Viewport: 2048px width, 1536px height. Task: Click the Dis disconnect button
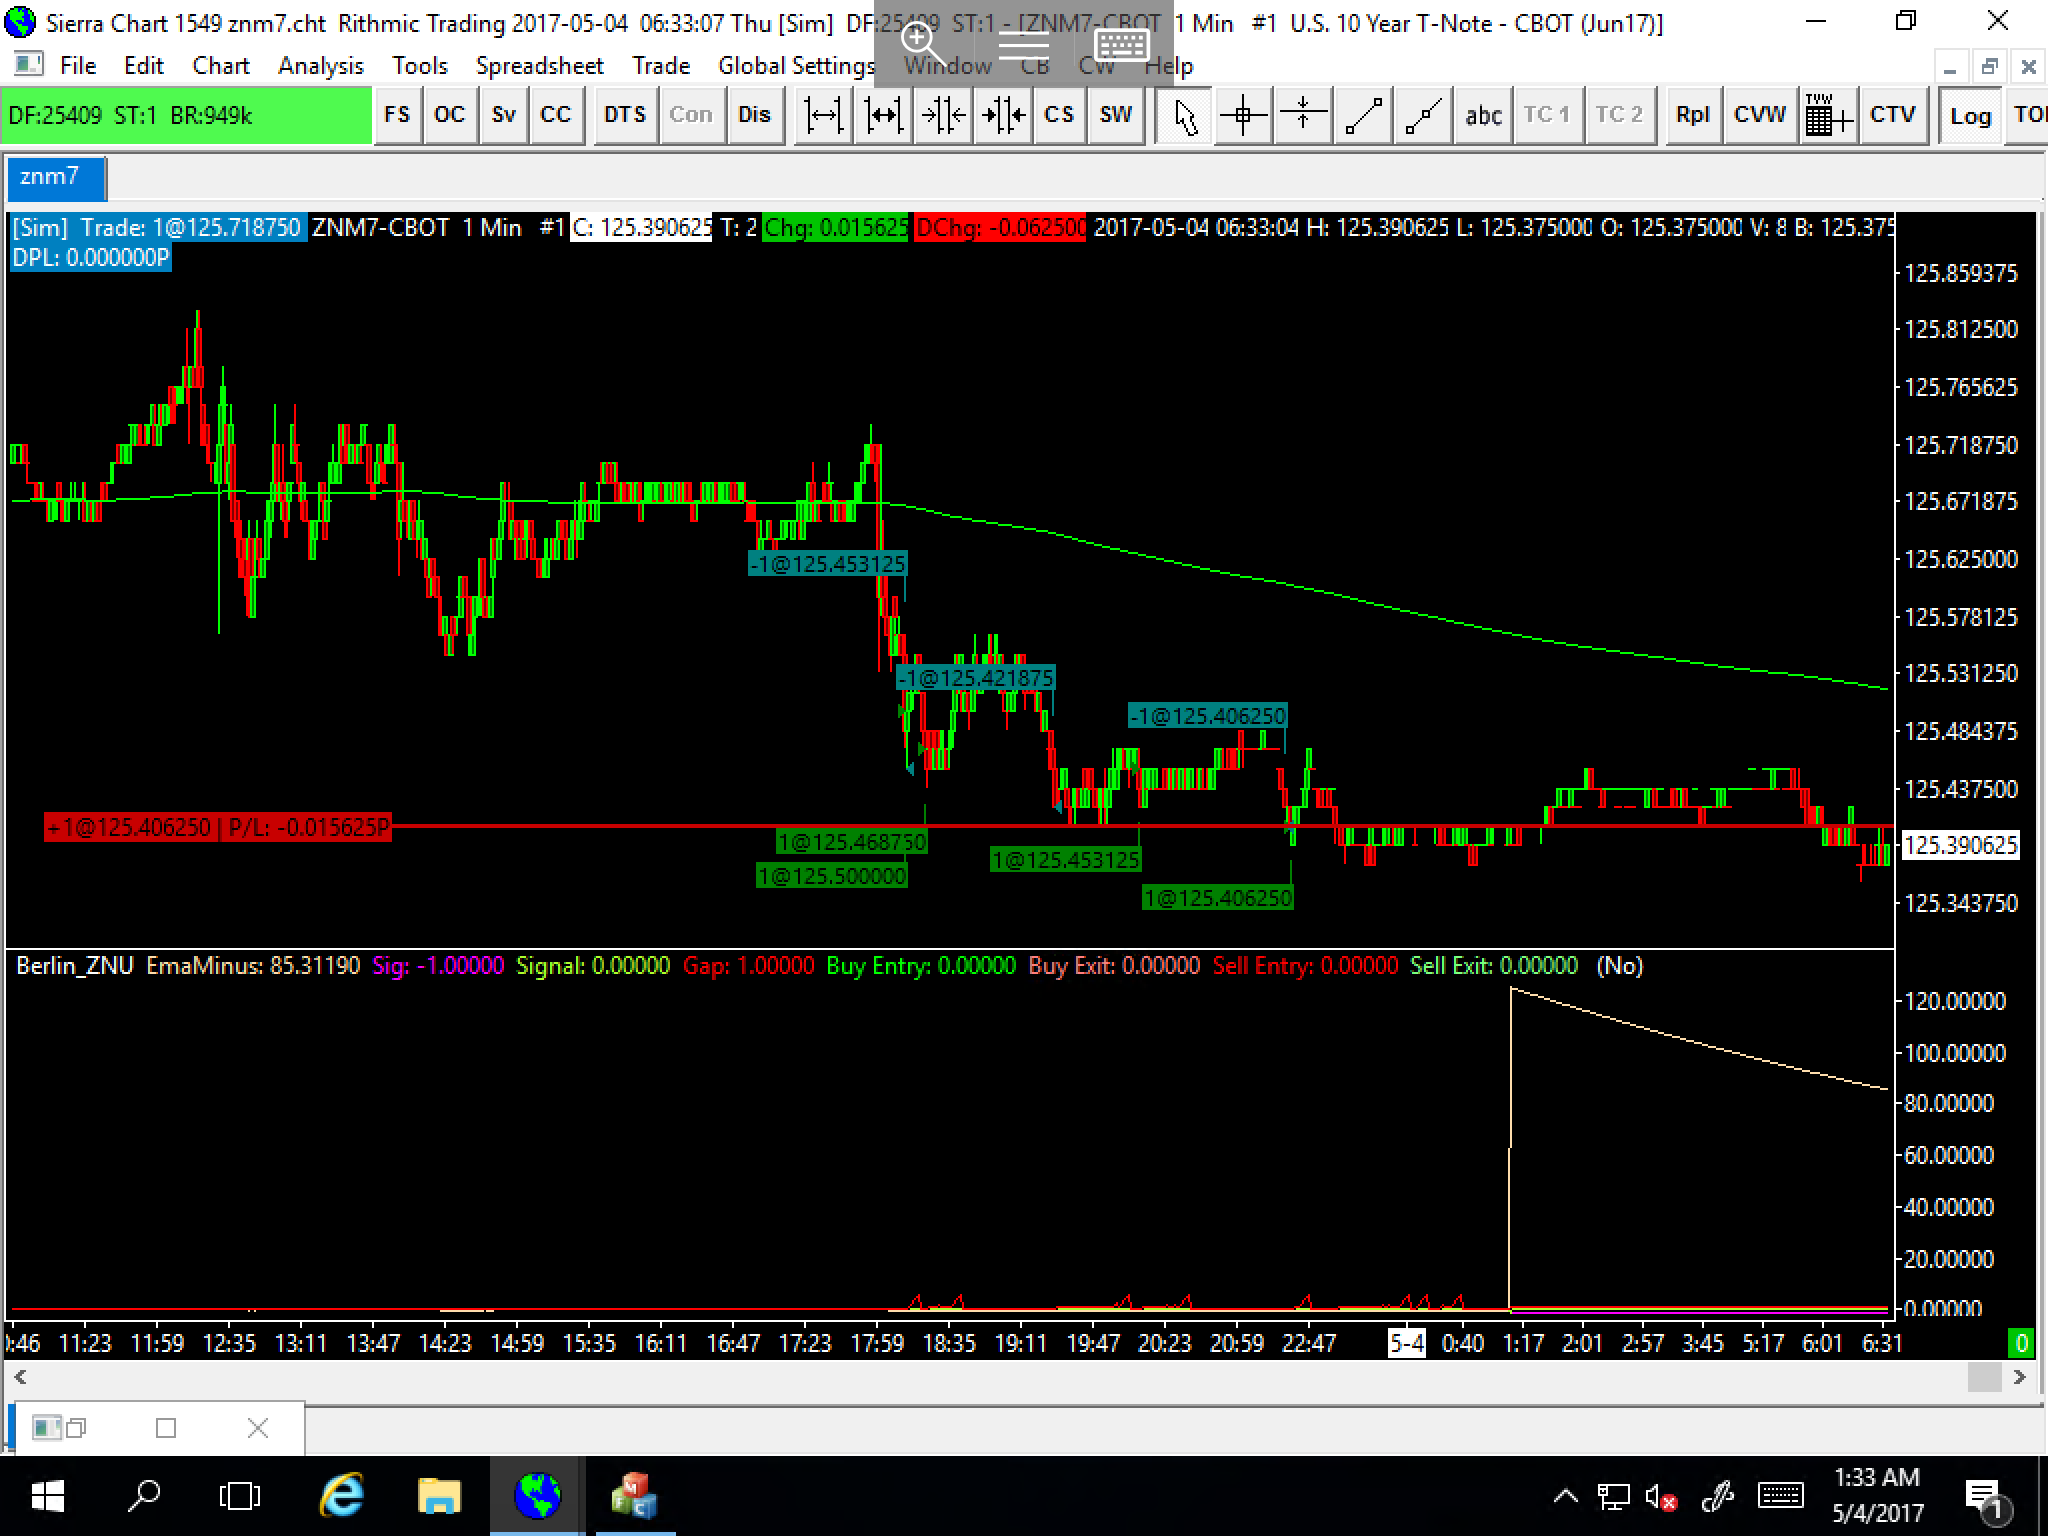(754, 116)
